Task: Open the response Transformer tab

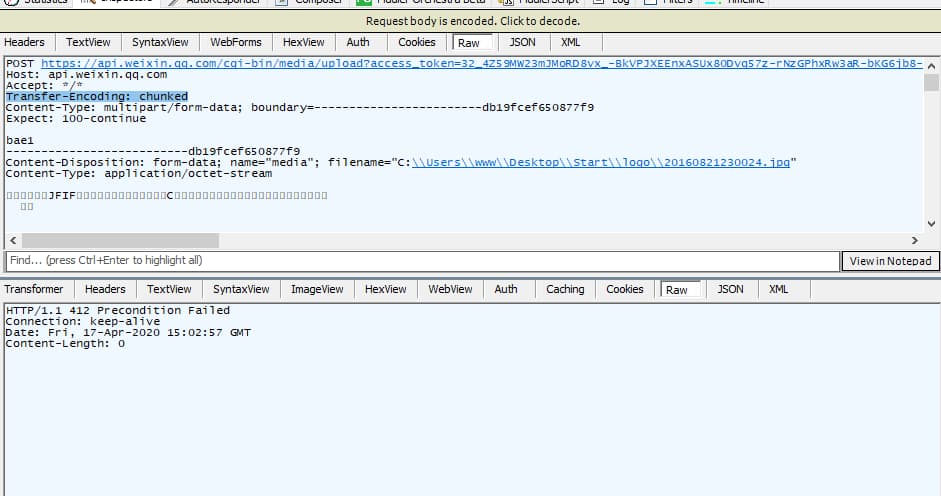Action: click(x=36, y=289)
